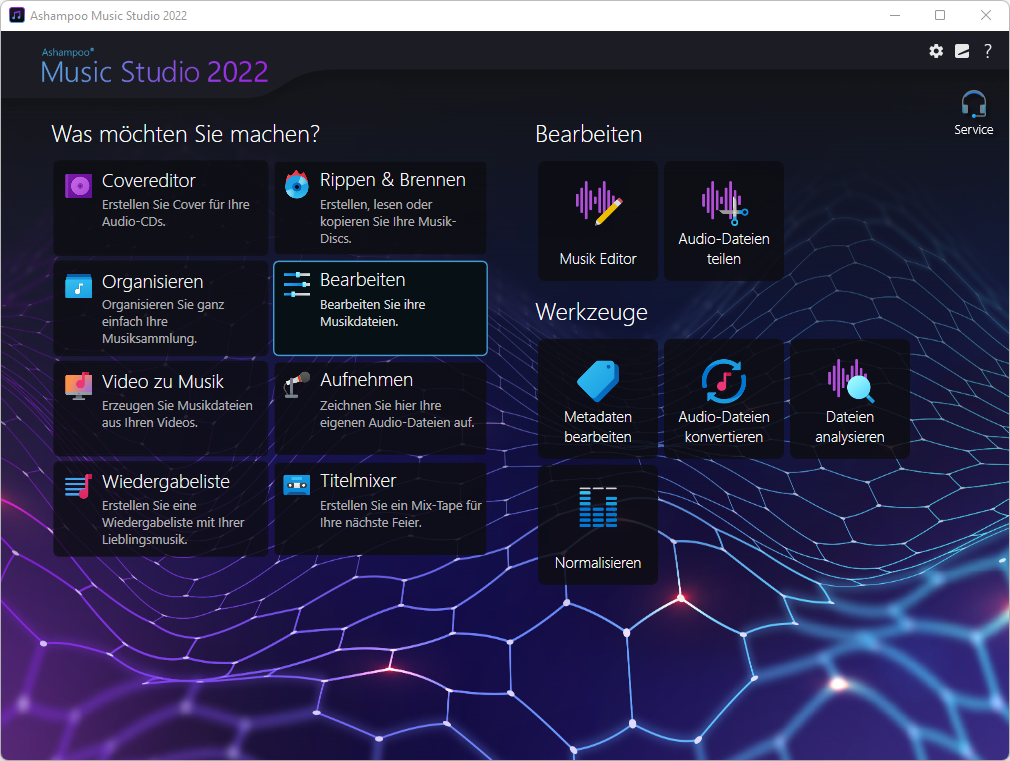Minimize the Ashampoo Music Studio window

click(x=895, y=15)
